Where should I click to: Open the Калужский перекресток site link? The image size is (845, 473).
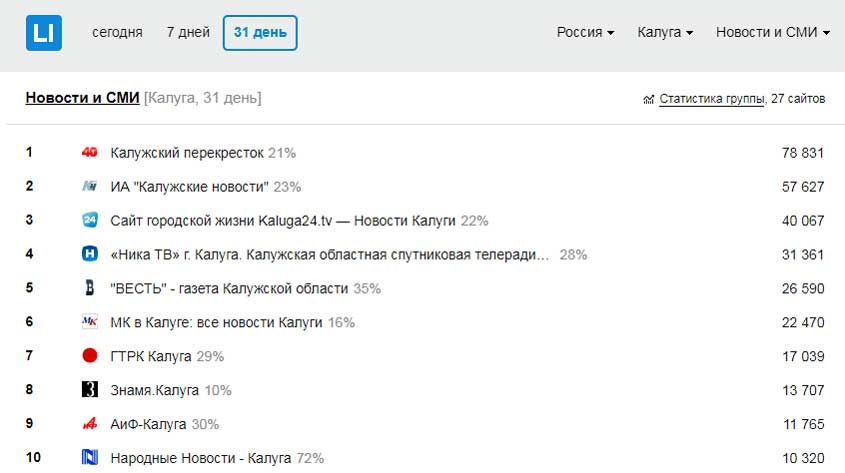[x=187, y=153]
